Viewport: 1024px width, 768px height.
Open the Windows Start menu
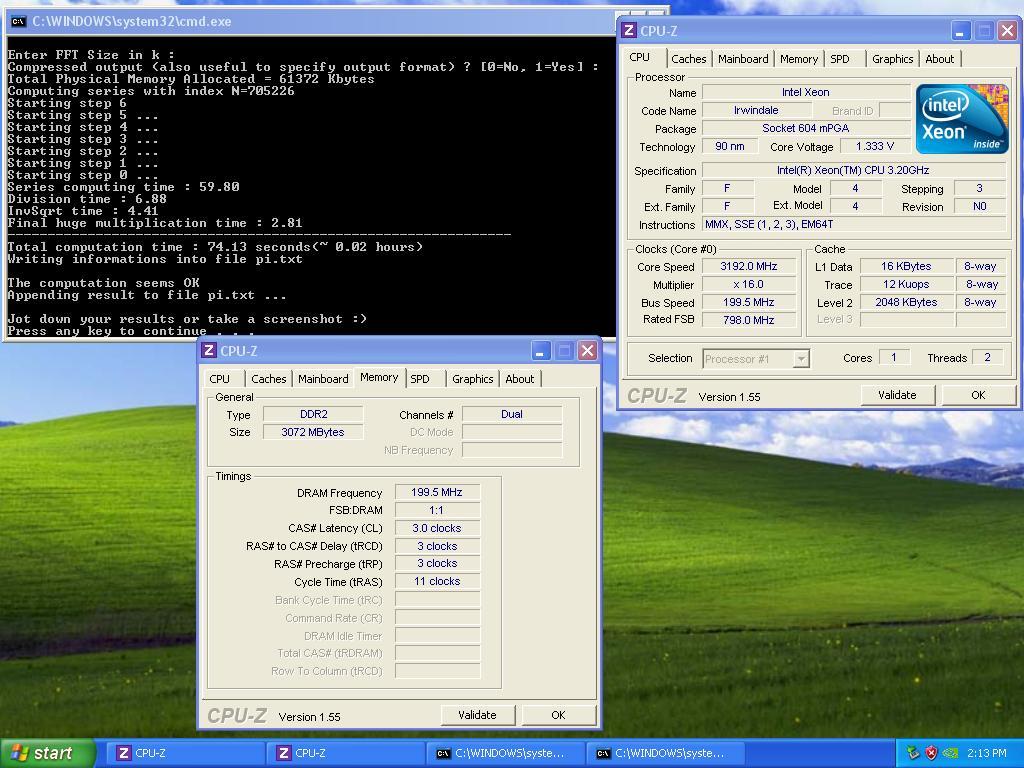[48, 753]
